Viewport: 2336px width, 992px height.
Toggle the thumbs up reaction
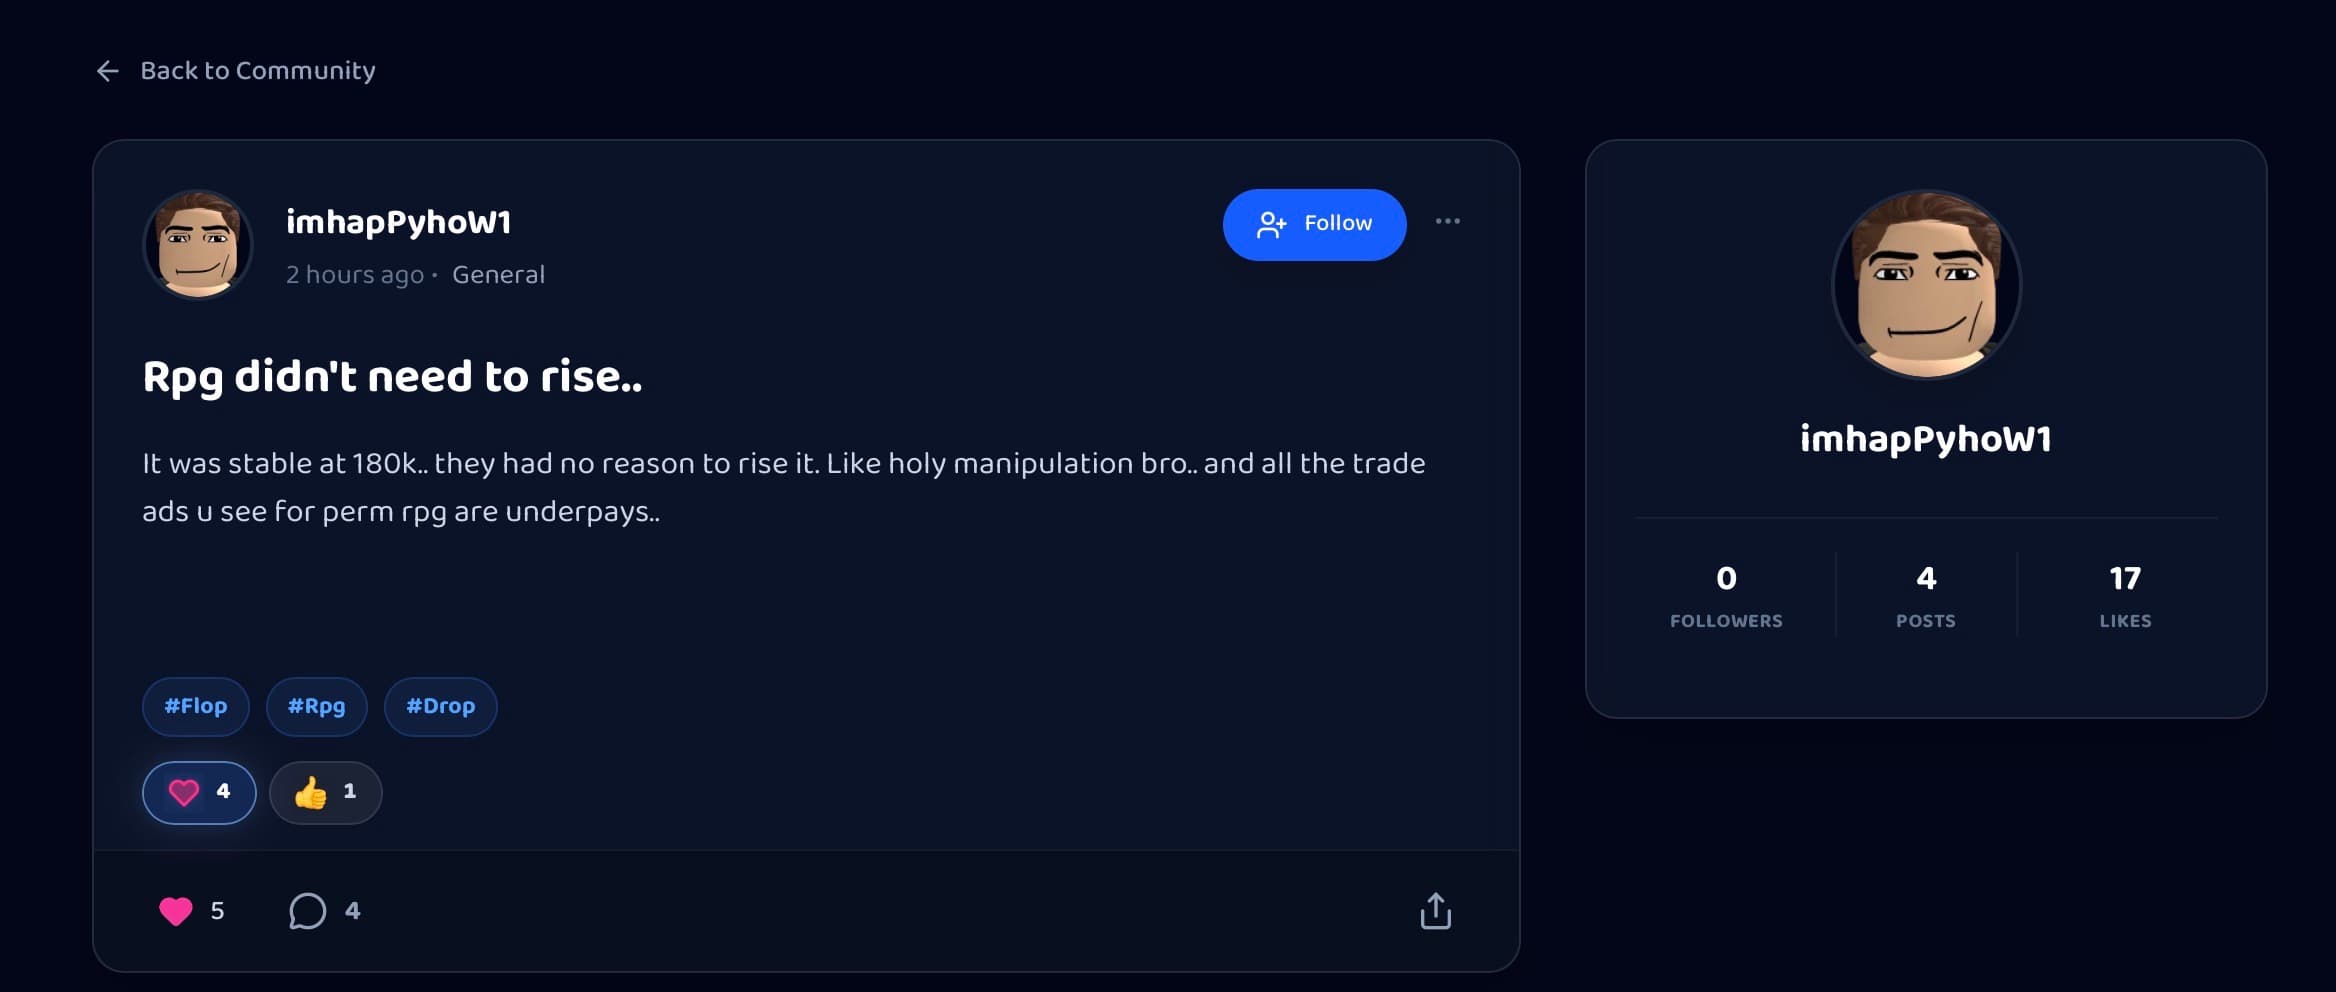tap(325, 793)
